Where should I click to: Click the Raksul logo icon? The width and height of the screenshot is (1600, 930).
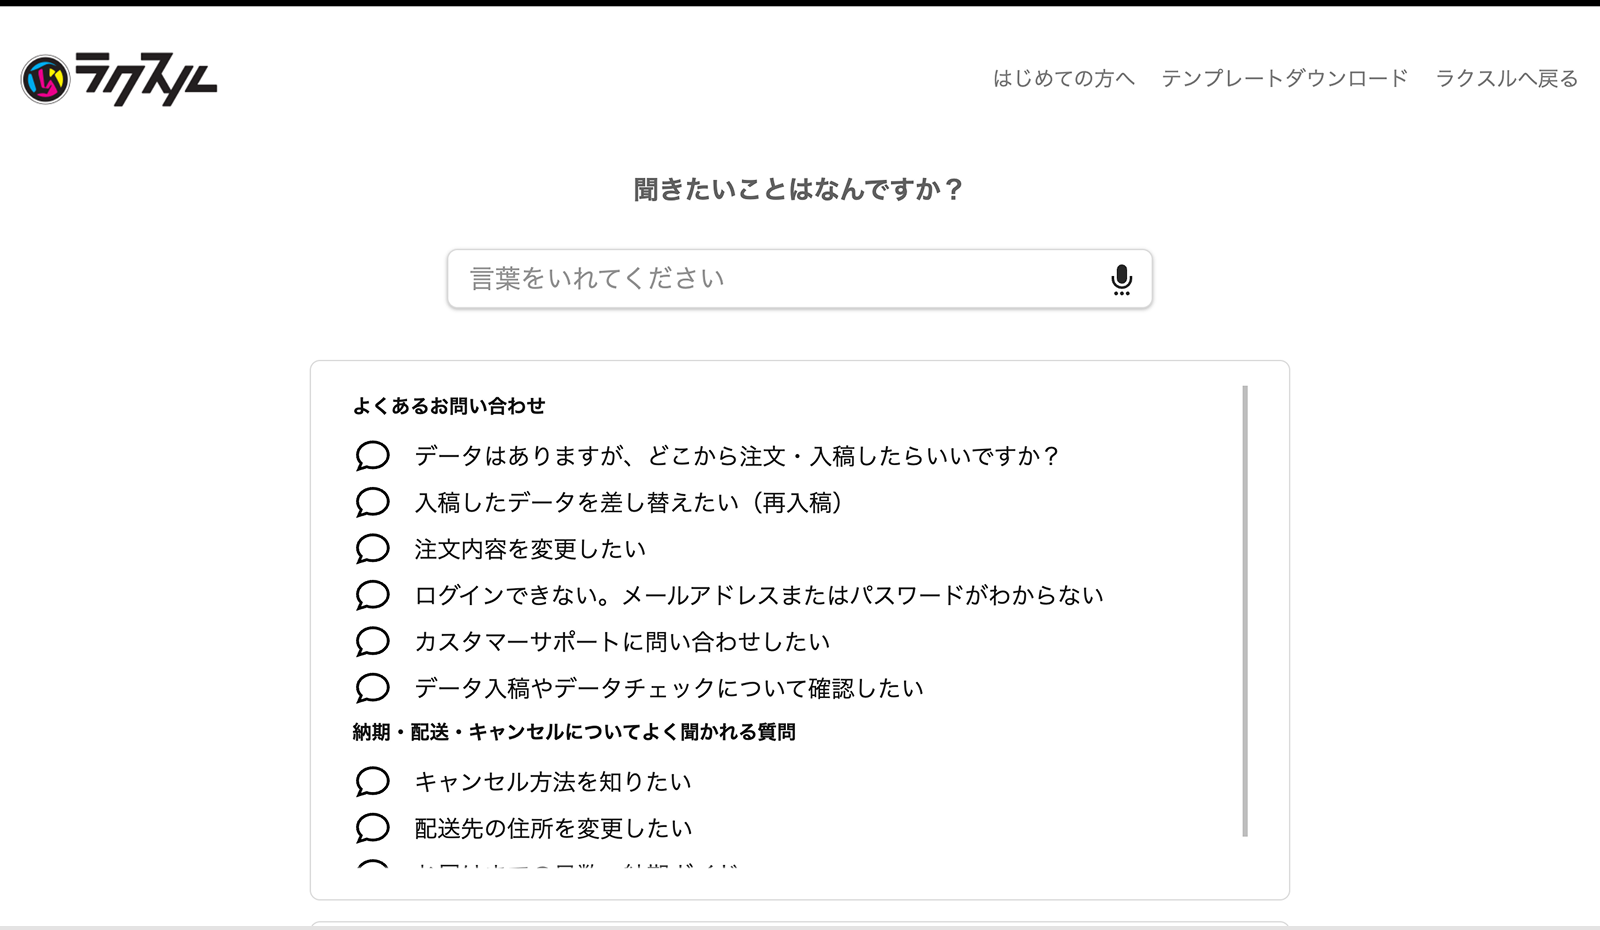point(44,79)
